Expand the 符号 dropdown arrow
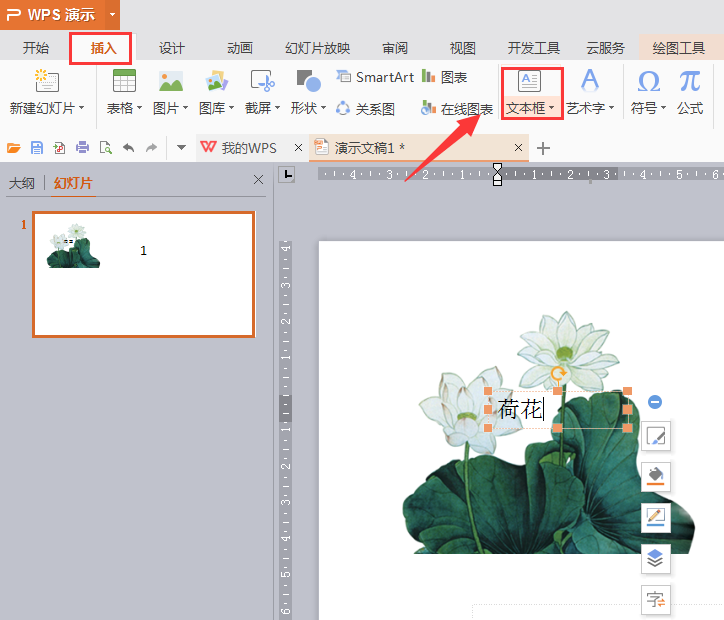724x620 pixels. pyautogui.click(x=664, y=108)
